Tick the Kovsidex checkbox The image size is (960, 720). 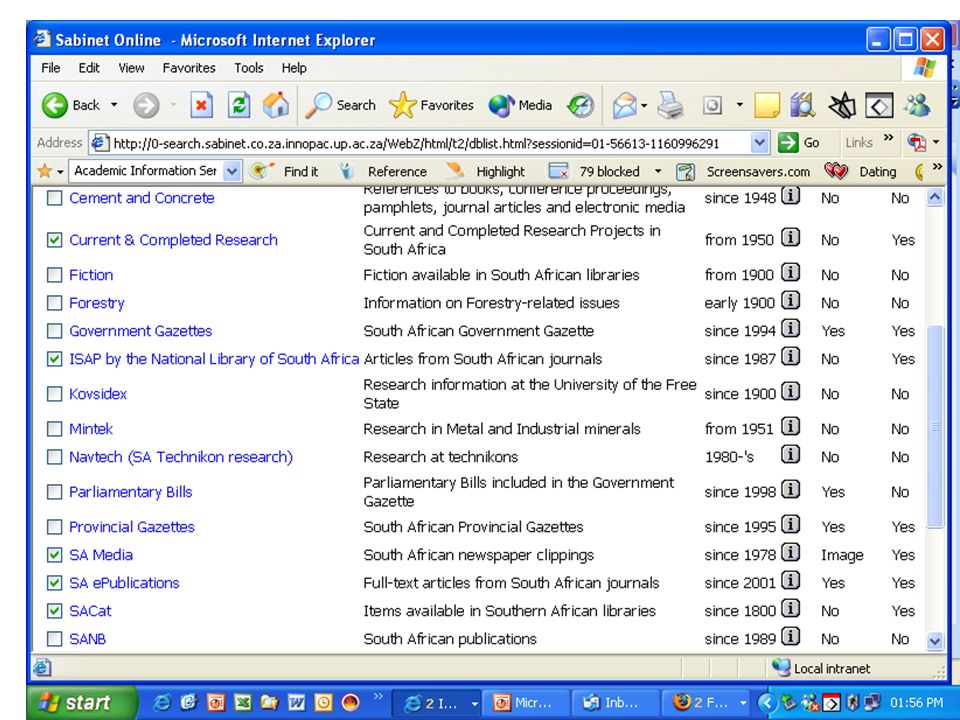(x=54, y=394)
